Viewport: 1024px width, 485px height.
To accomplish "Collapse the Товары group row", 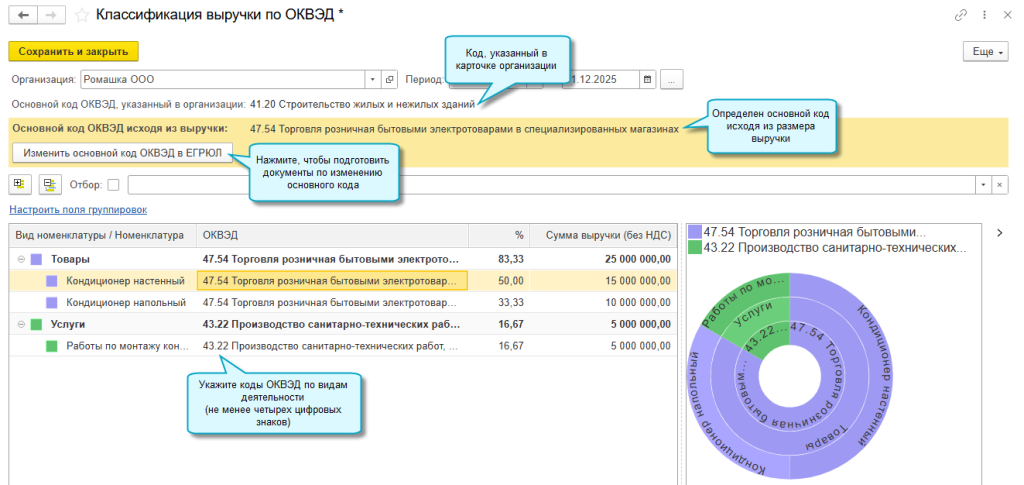I will (20, 259).
